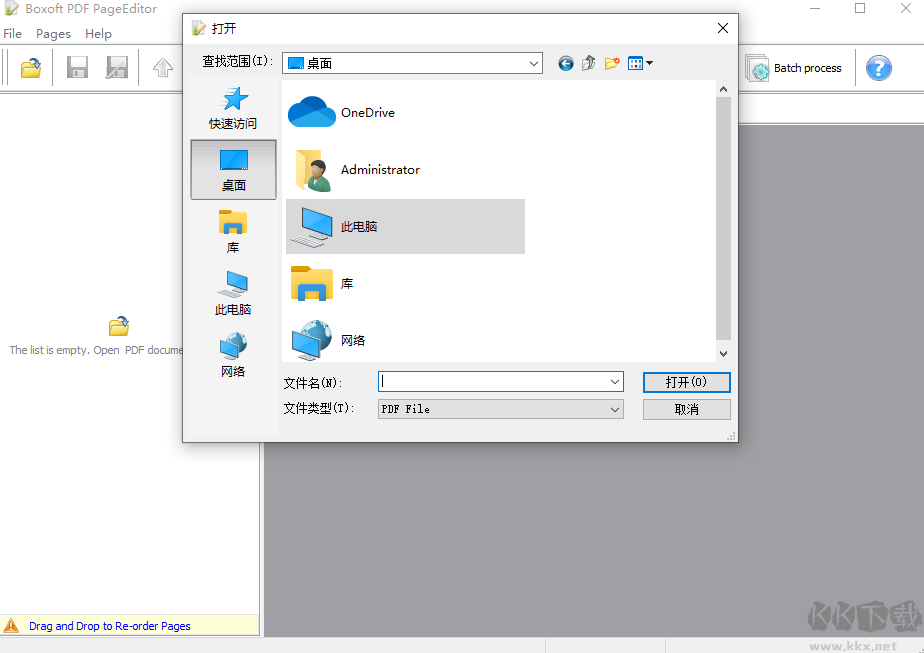The image size is (924, 653).
Task: Open the Pages menu
Action: click(x=53, y=33)
